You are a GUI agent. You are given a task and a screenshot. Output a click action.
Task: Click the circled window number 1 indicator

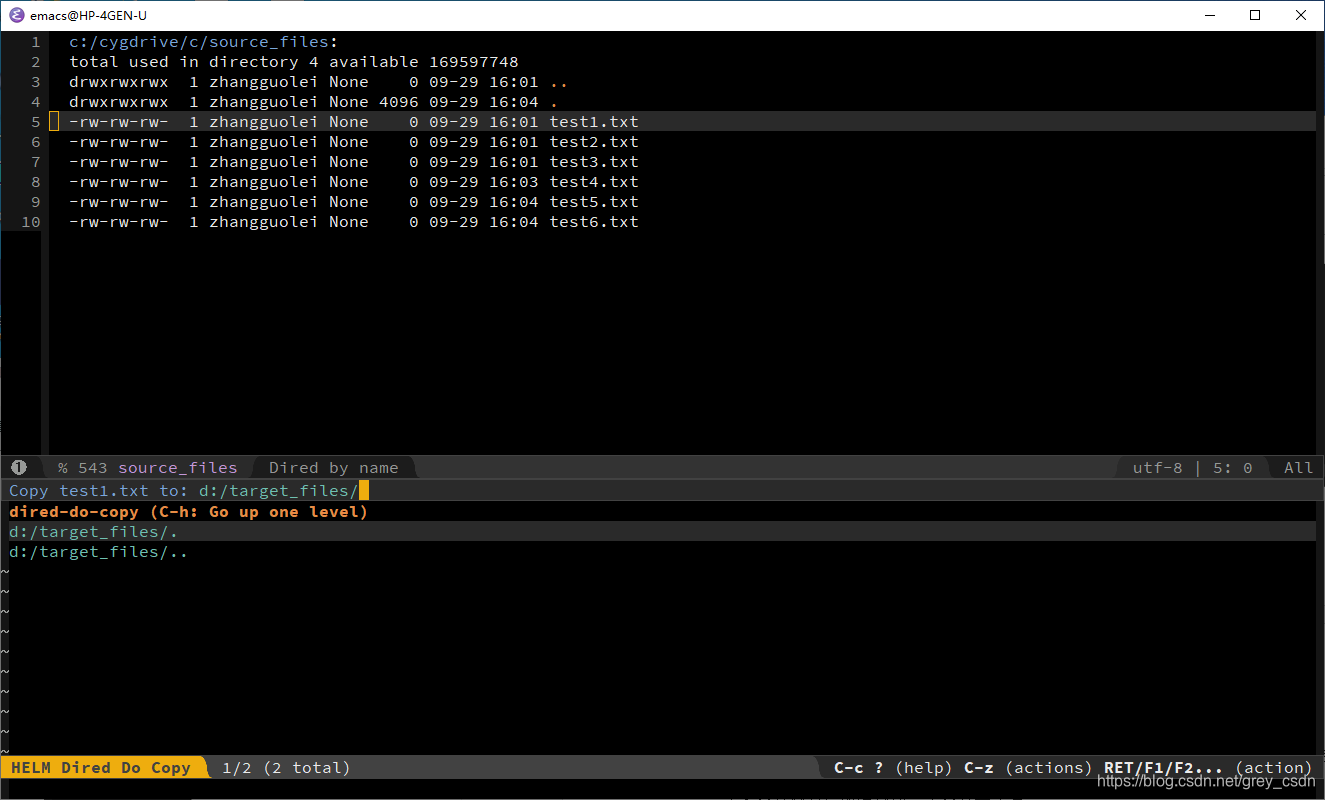tap(18, 467)
